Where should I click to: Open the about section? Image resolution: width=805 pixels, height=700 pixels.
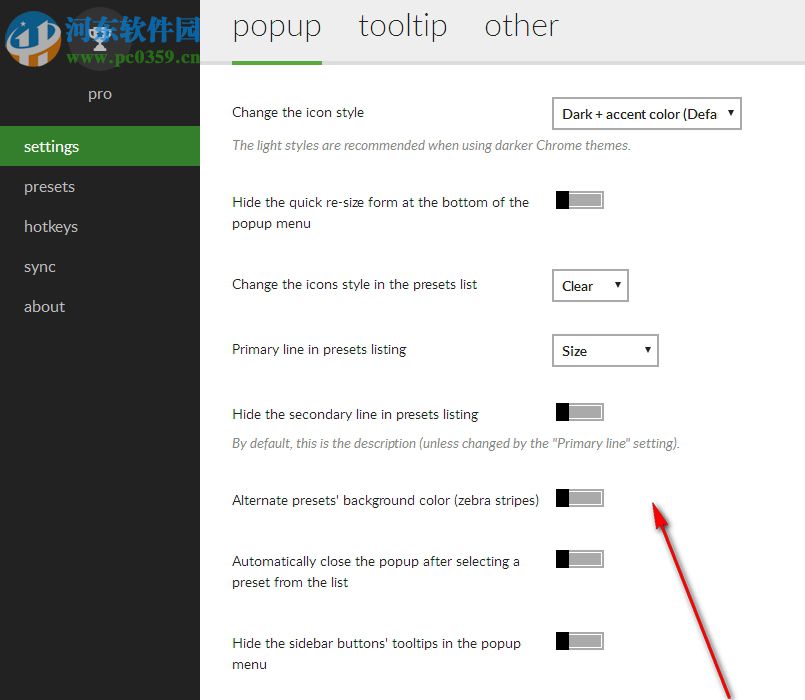tap(100, 307)
